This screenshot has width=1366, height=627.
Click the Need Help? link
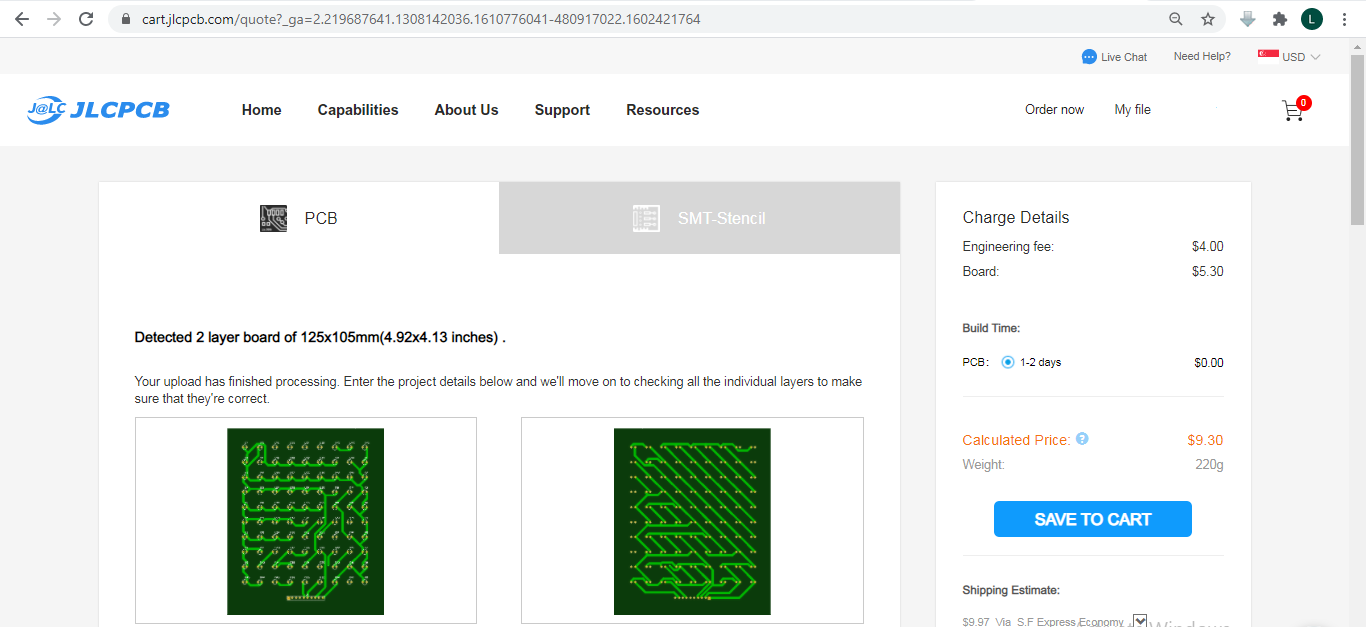[x=1202, y=57]
